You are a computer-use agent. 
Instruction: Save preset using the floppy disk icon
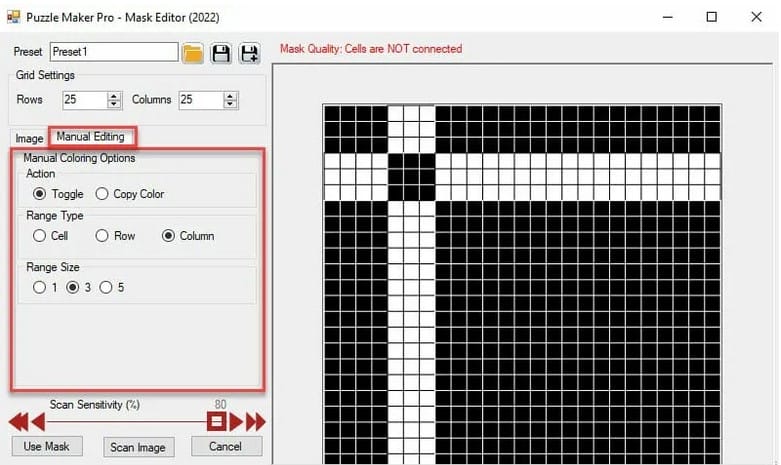coord(221,53)
